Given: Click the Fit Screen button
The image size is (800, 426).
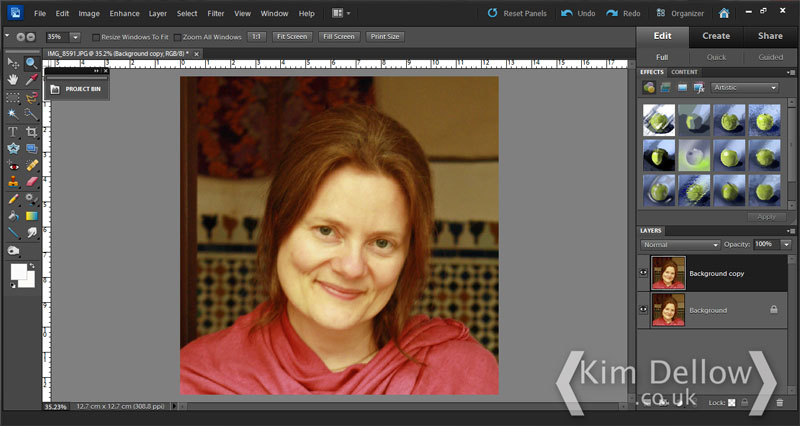Looking at the screenshot, I should (x=292, y=37).
